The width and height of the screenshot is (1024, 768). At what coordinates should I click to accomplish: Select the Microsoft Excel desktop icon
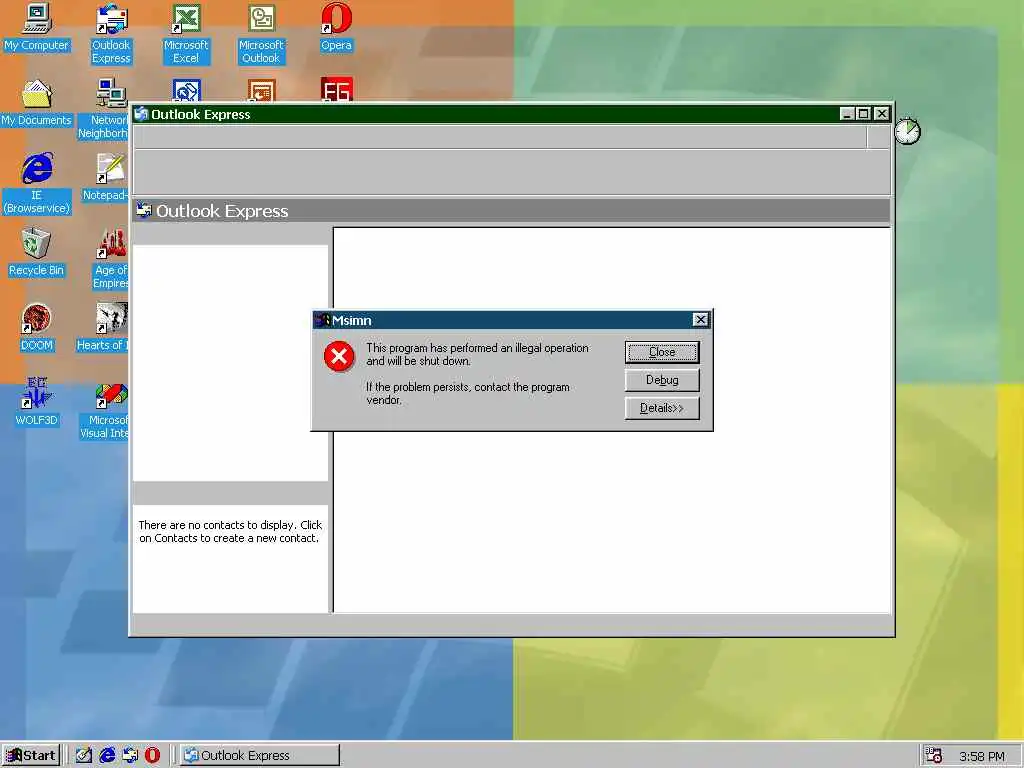(x=186, y=34)
